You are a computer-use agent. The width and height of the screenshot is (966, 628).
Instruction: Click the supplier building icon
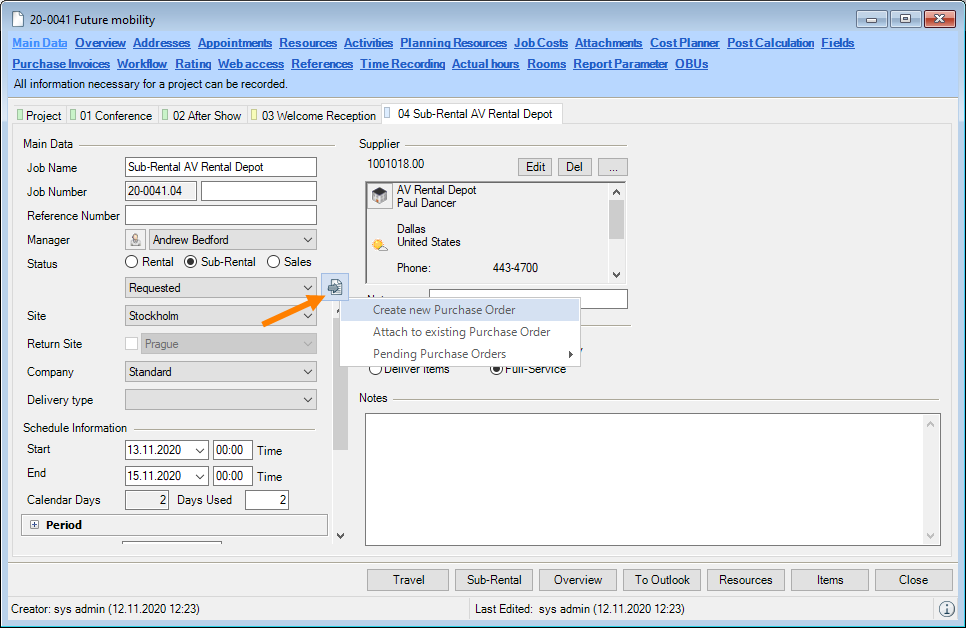click(380, 196)
